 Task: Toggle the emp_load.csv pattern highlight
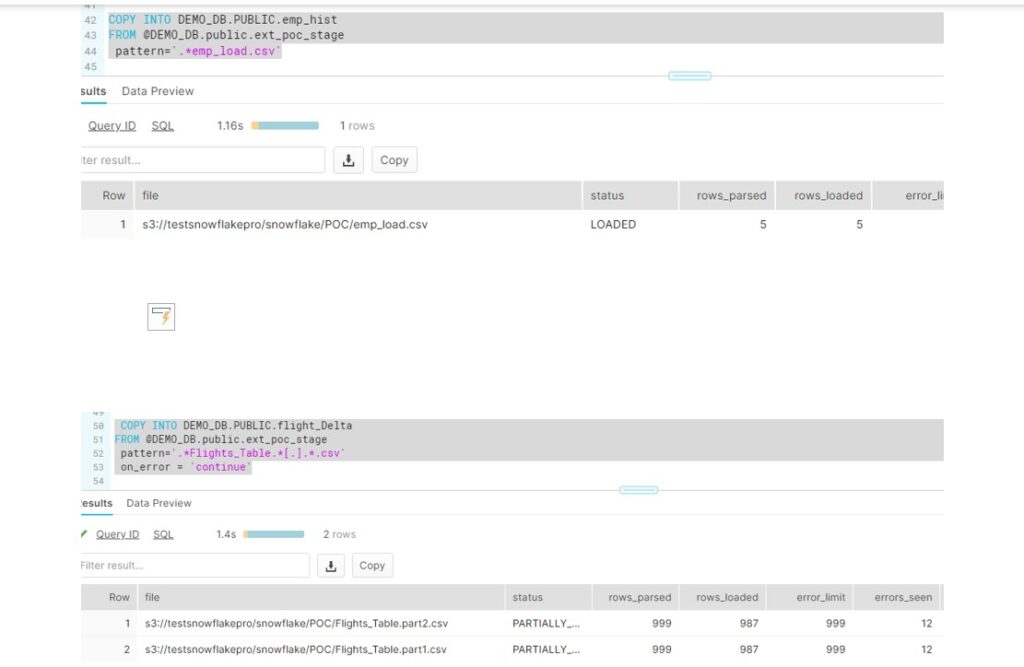pyautogui.click(x=229, y=49)
